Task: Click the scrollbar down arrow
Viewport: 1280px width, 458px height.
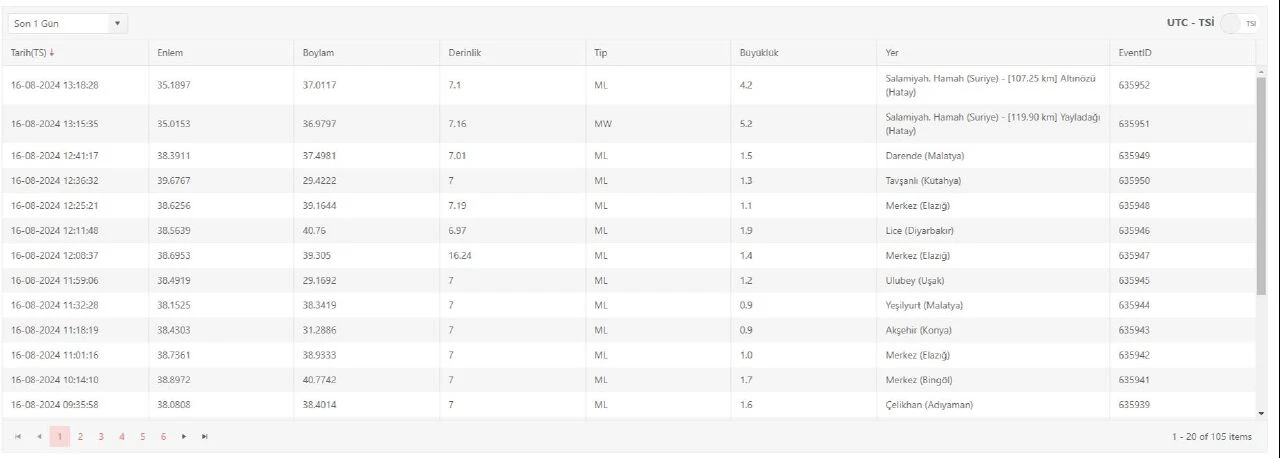Action: (x=1260, y=412)
